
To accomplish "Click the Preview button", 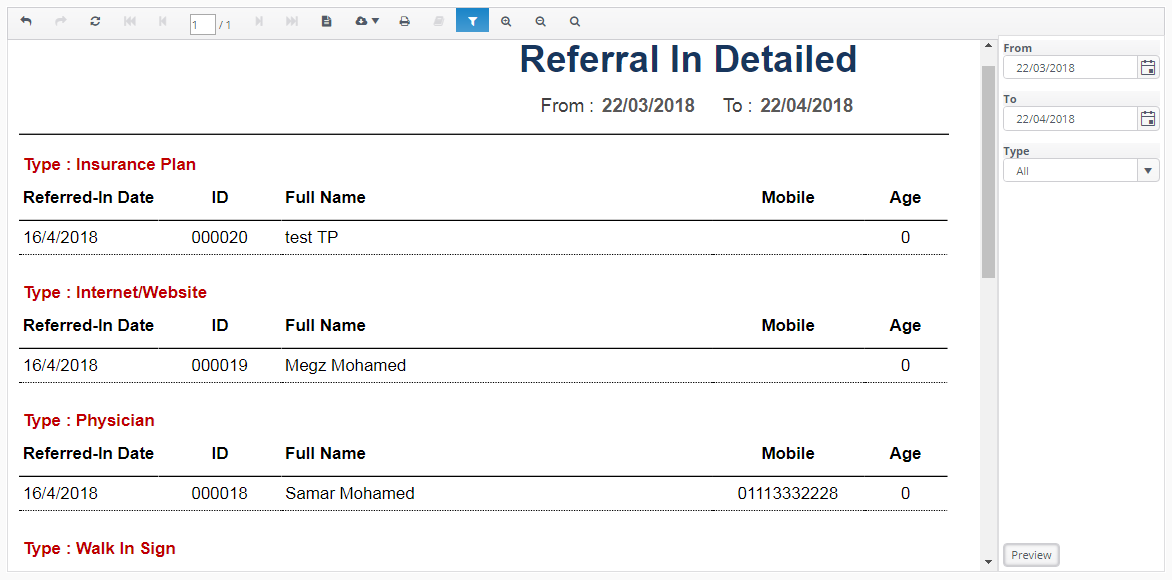I will click(1031, 555).
